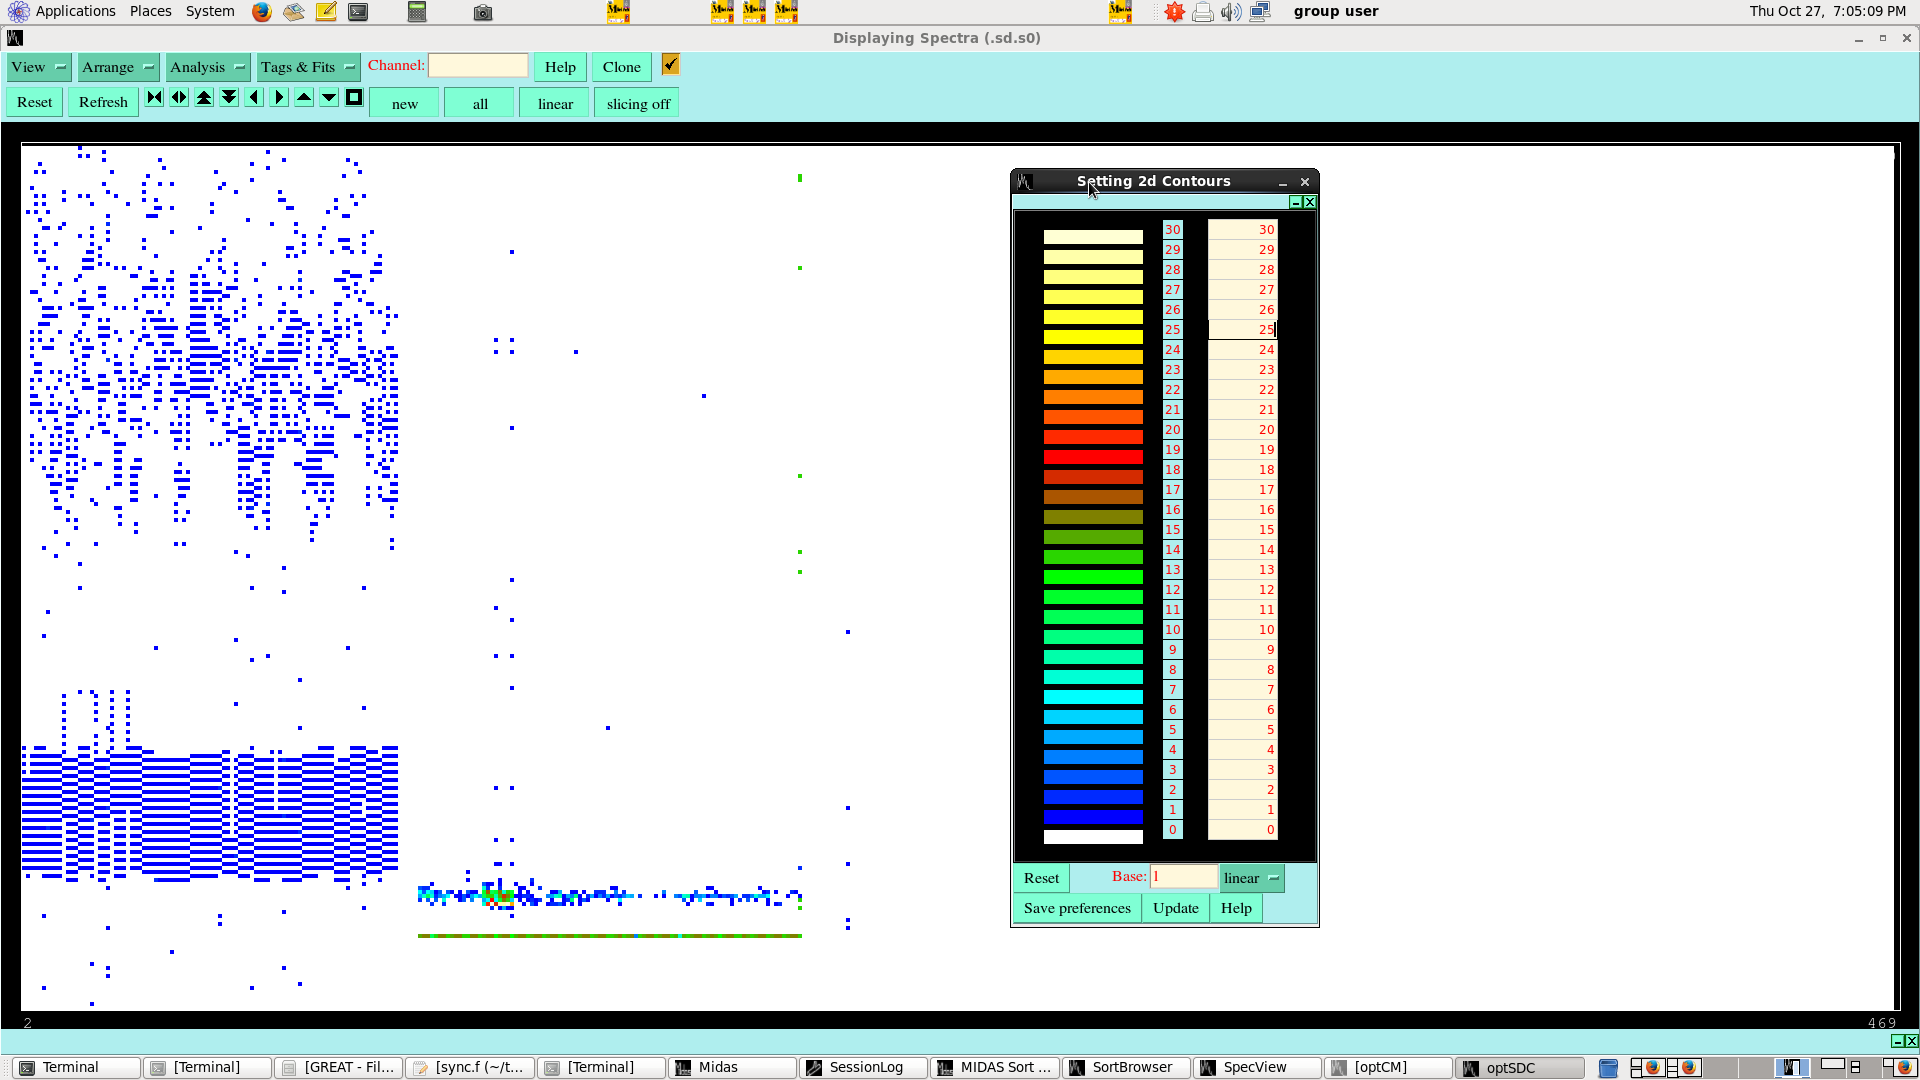This screenshot has height=1080, width=1920.
Task: Click Help in the contours dialog
Action: point(1236,908)
